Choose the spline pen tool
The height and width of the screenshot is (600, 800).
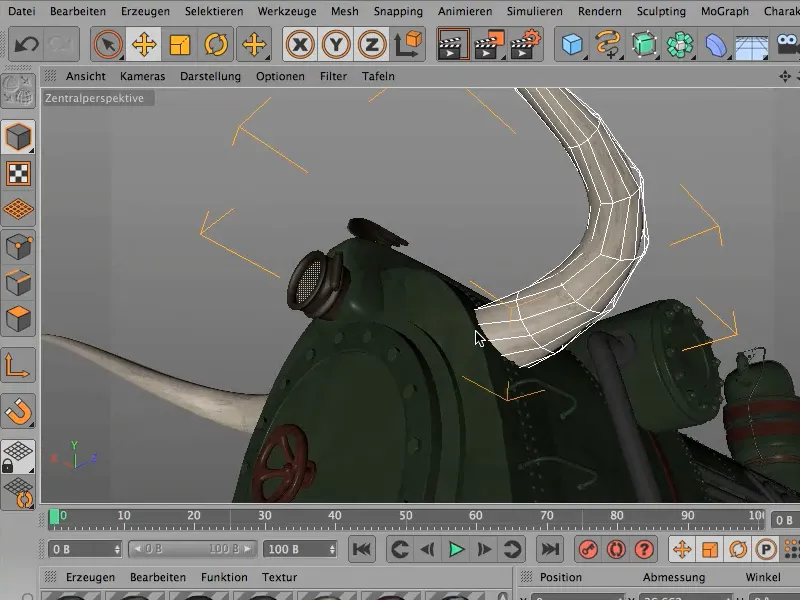point(608,45)
